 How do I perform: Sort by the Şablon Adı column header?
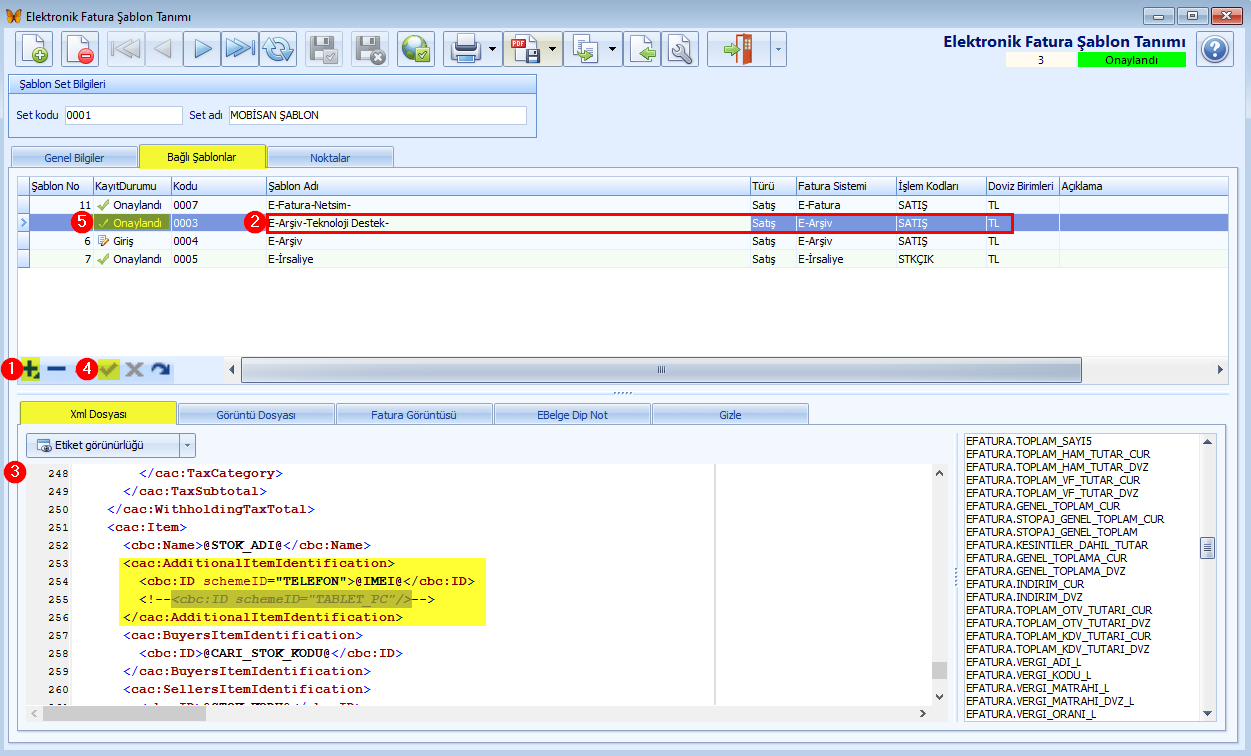[507, 186]
